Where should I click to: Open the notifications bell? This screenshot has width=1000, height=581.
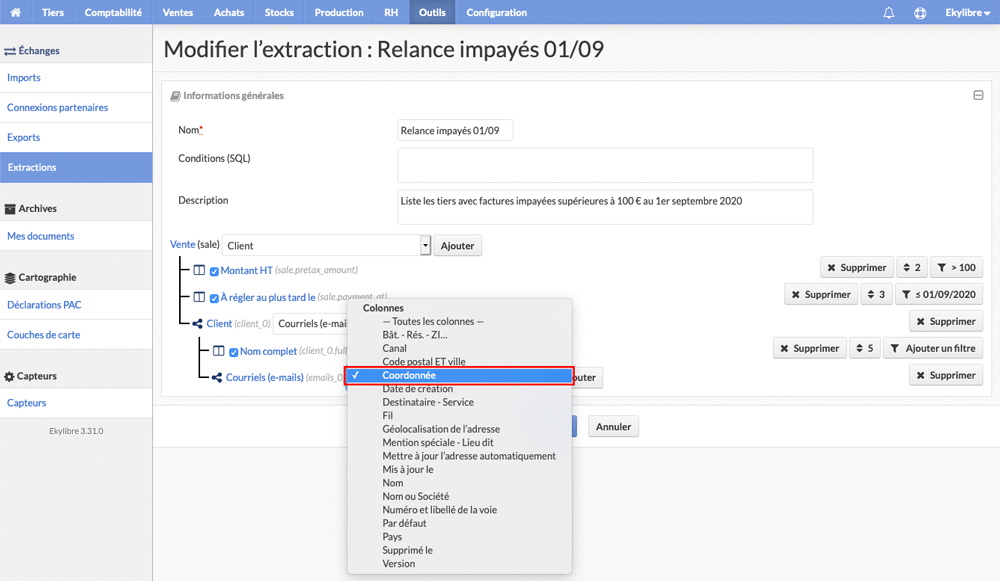click(x=888, y=12)
